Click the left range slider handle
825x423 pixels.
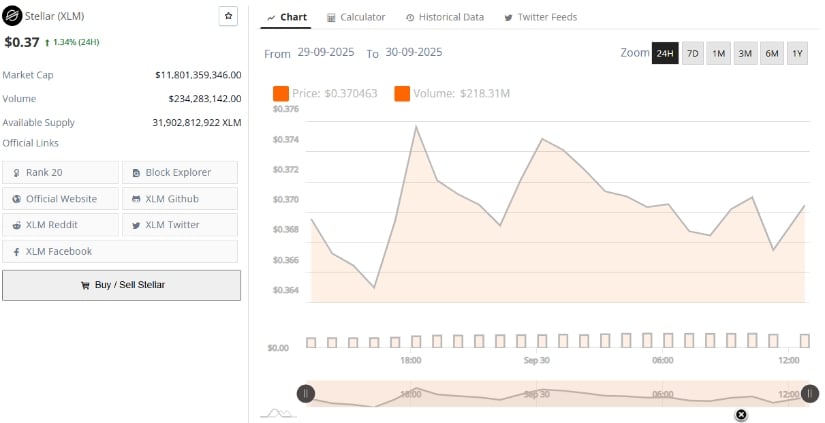pyautogui.click(x=306, y=394)
